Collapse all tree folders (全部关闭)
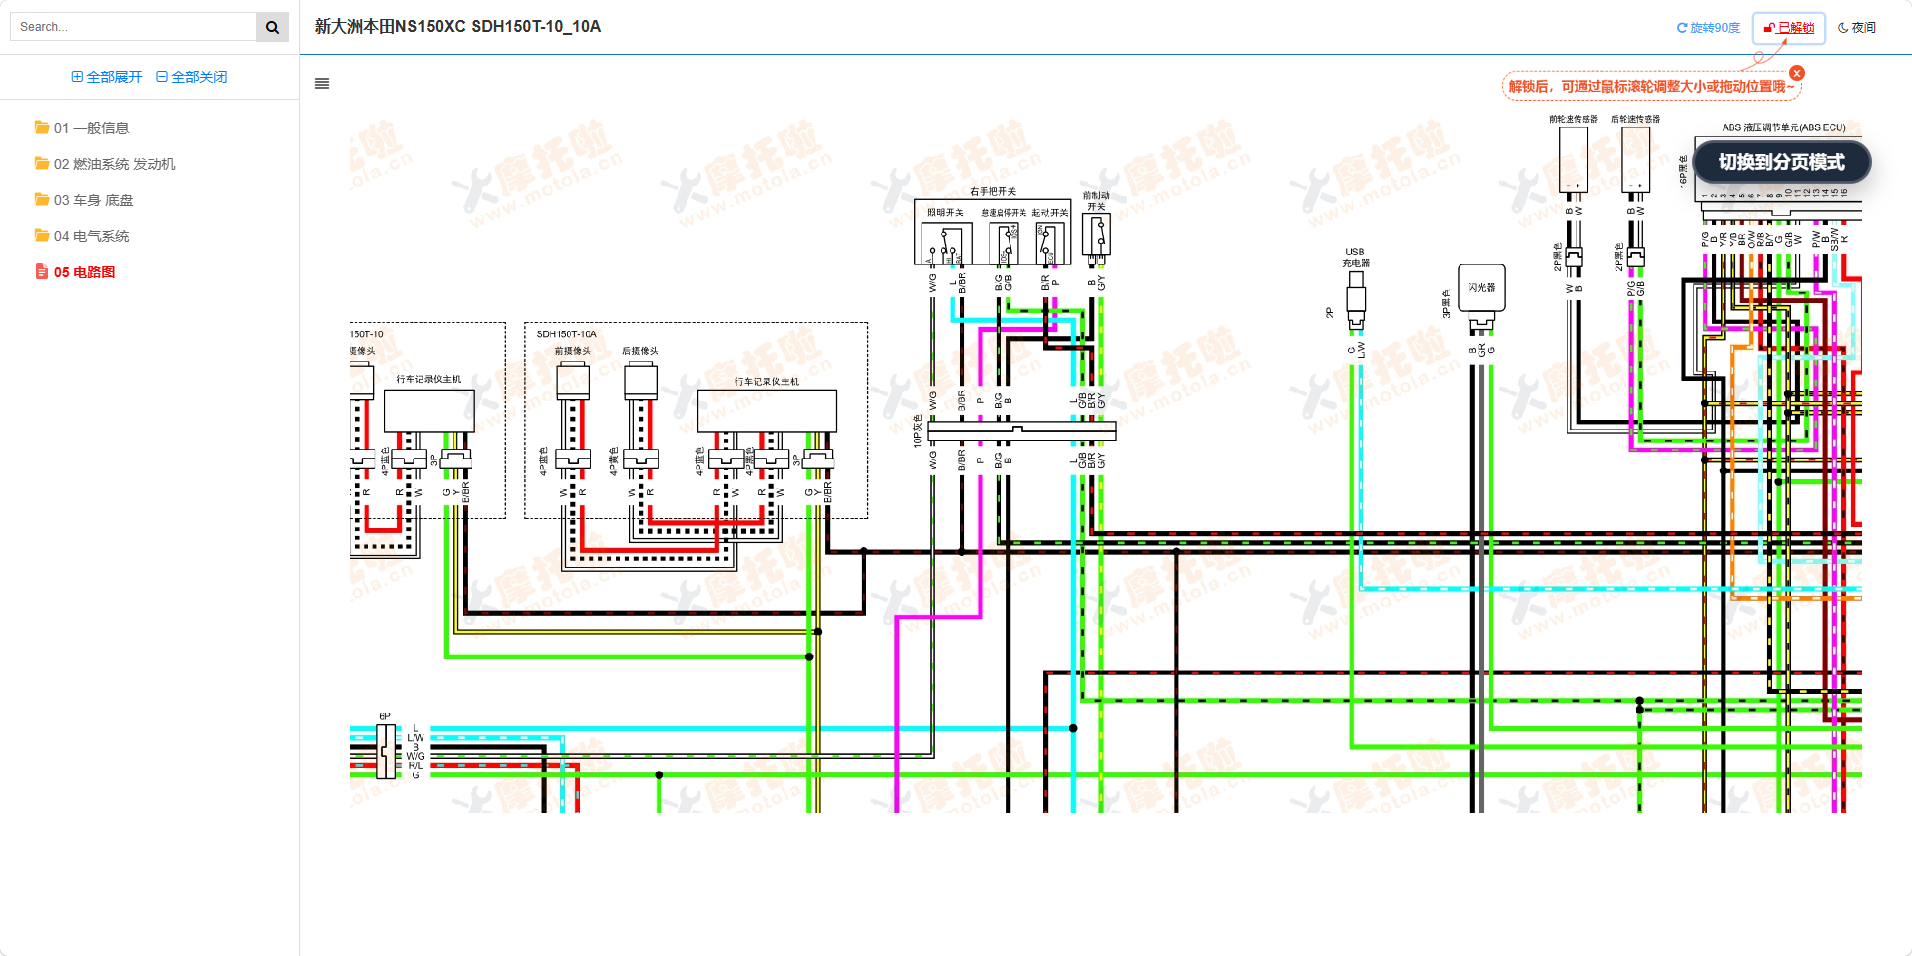The height and width of the screenshot is (956, 1912). point(192,77)
